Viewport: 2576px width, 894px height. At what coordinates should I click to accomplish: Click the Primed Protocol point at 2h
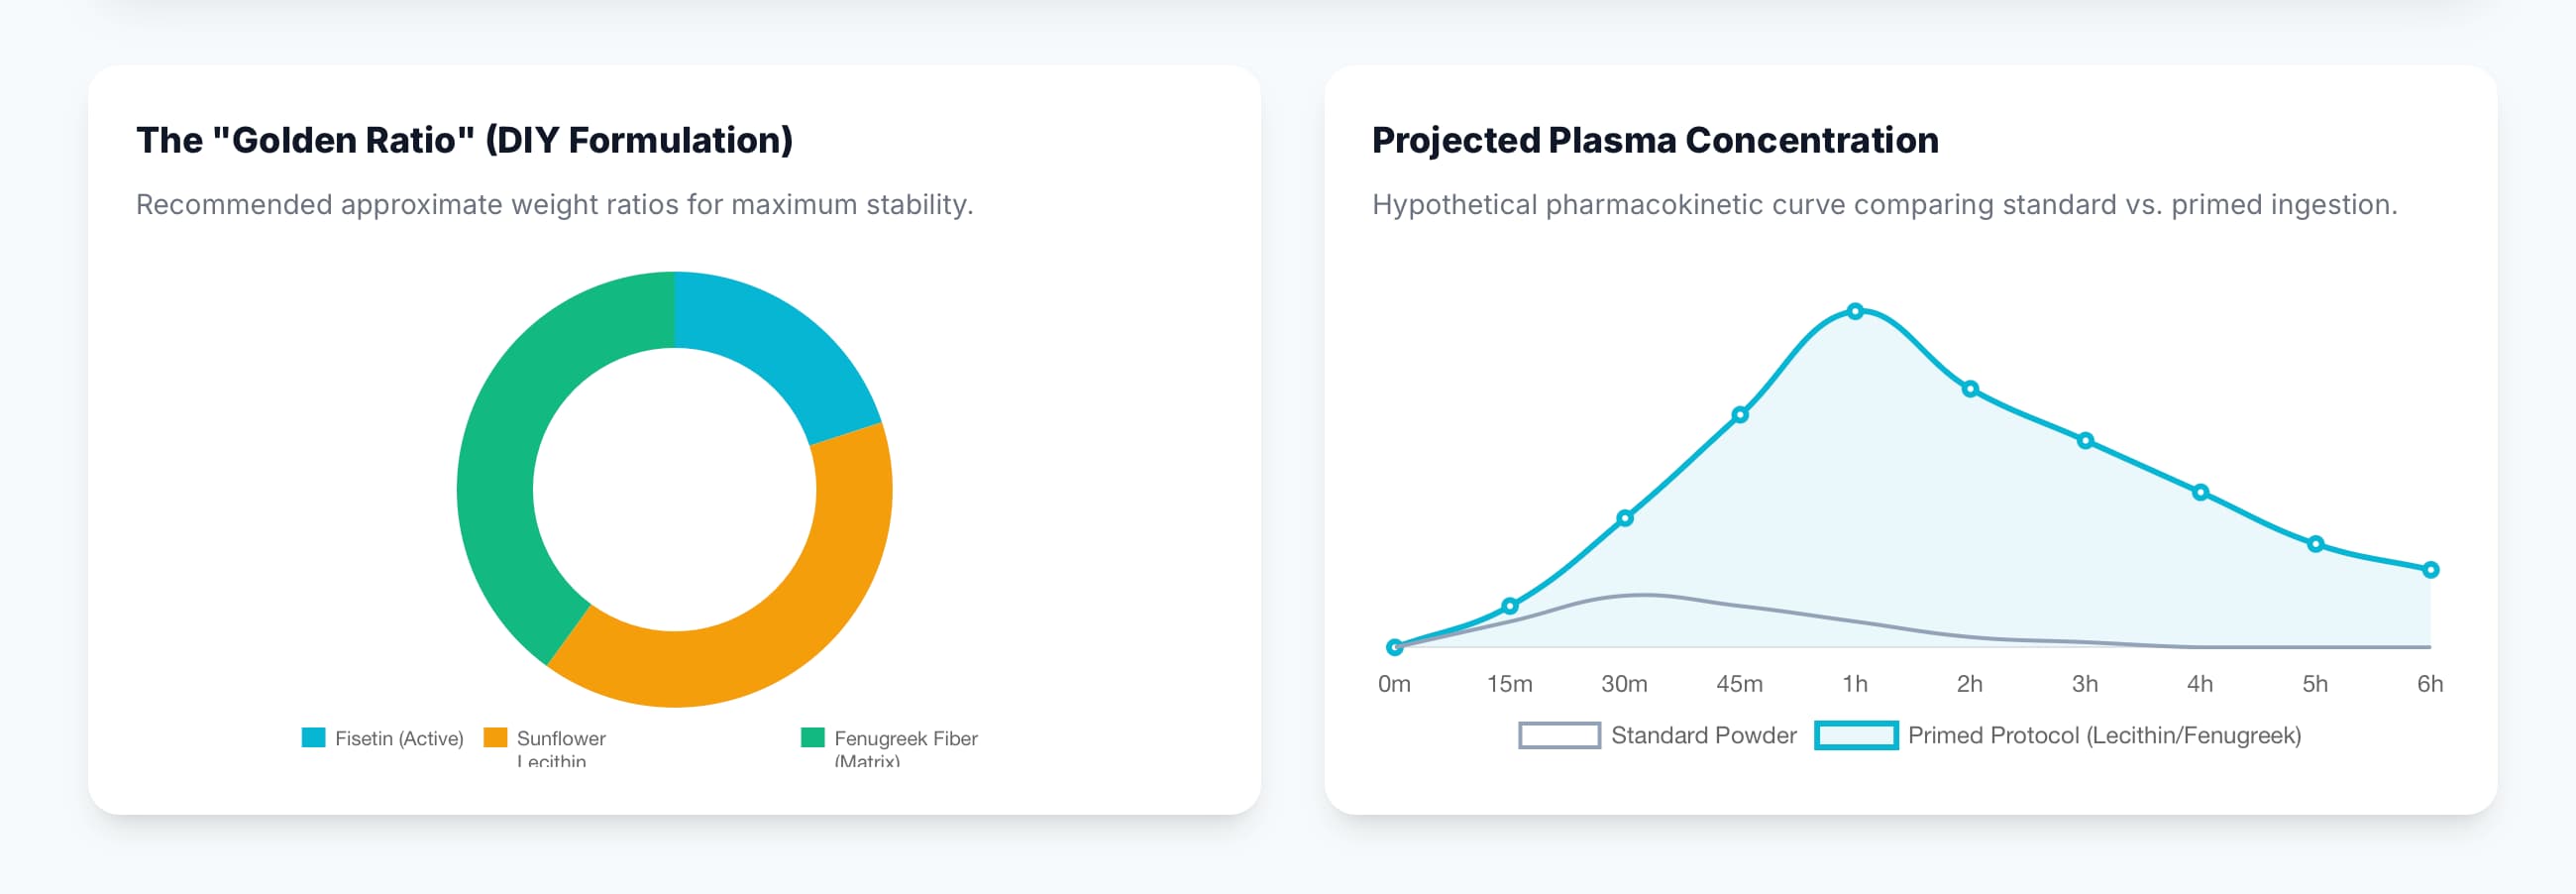click(1970, 389)
